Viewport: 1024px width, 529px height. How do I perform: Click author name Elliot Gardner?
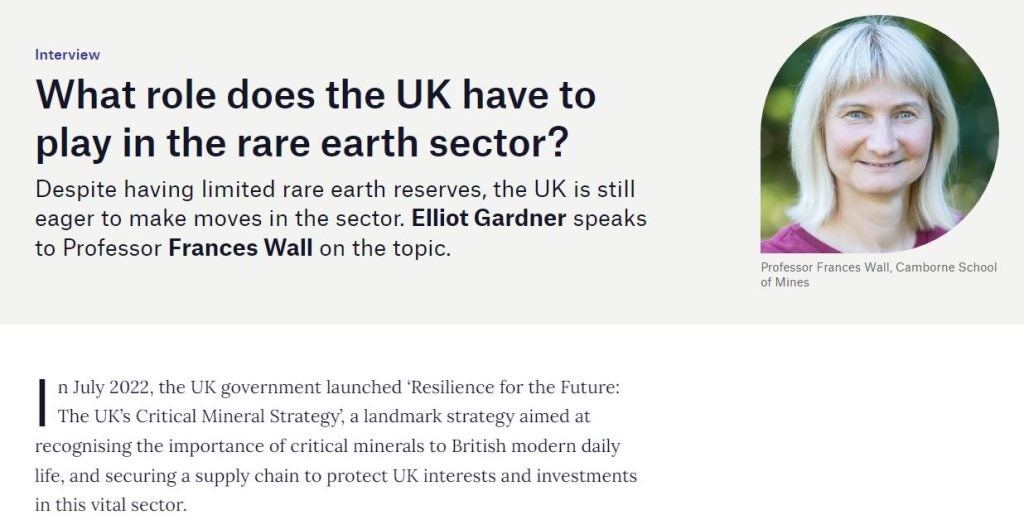click(x=488, y=219)
